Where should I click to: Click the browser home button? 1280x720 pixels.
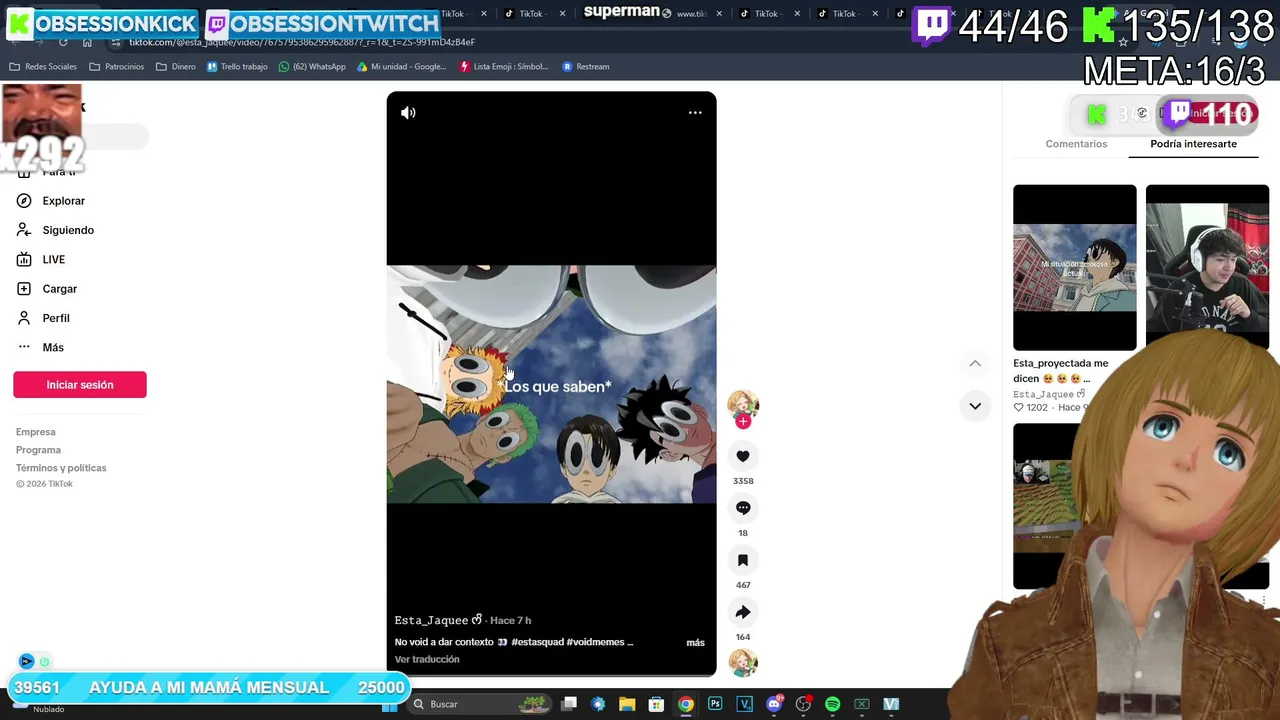(87, 42)
